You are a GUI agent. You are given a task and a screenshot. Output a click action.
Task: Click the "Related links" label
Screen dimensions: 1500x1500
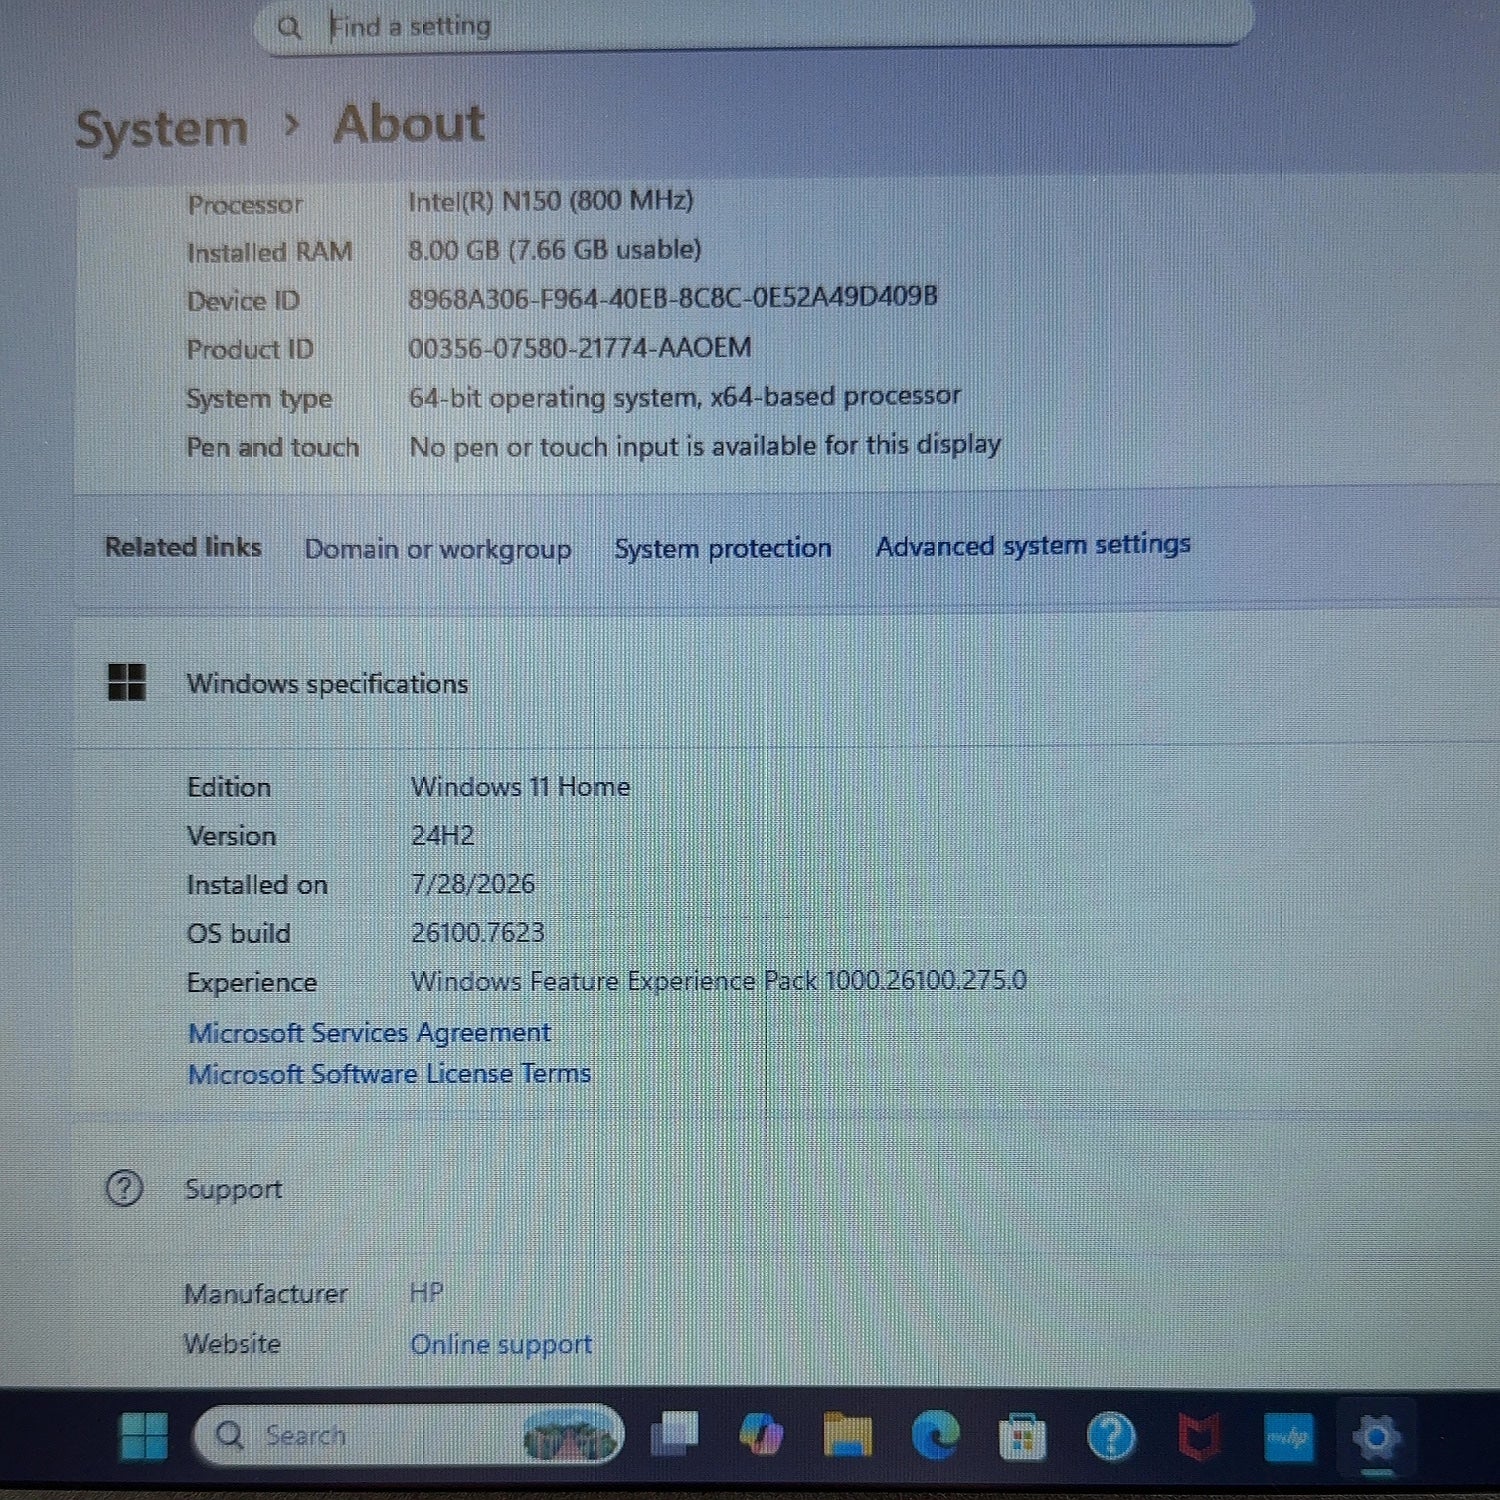[x=183, y=547]
